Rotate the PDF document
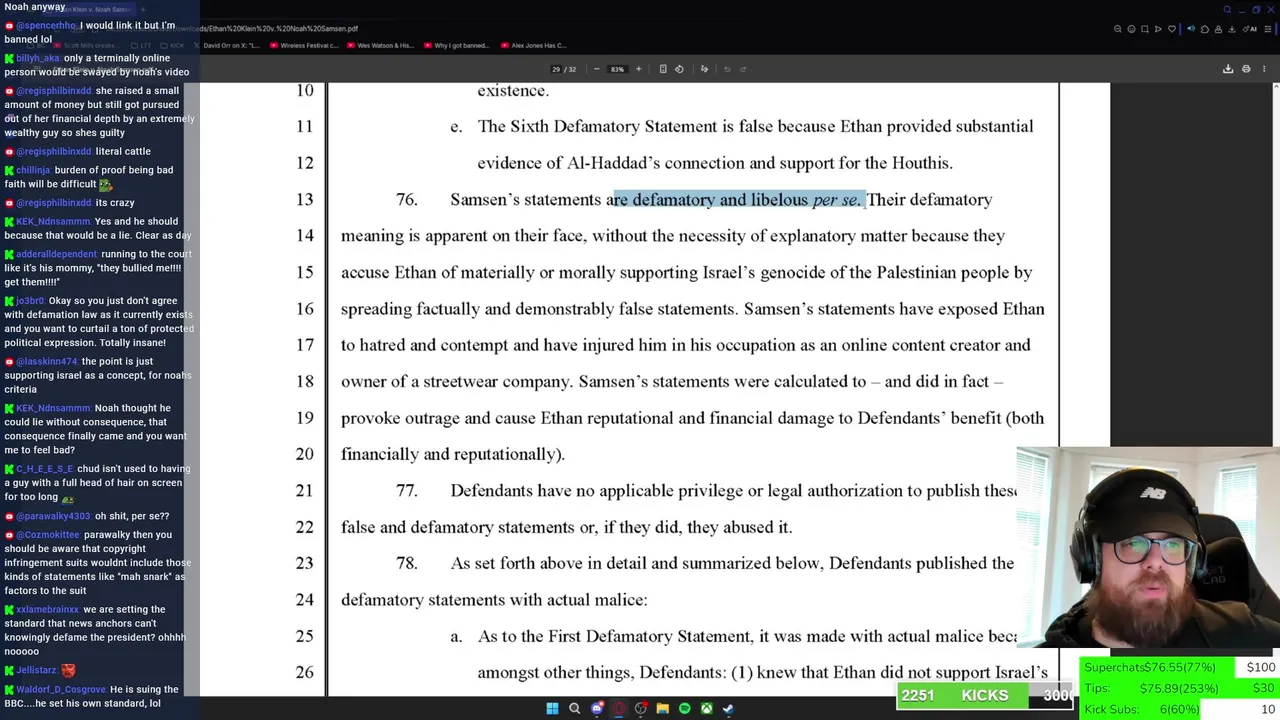 [x=679, y=69]
